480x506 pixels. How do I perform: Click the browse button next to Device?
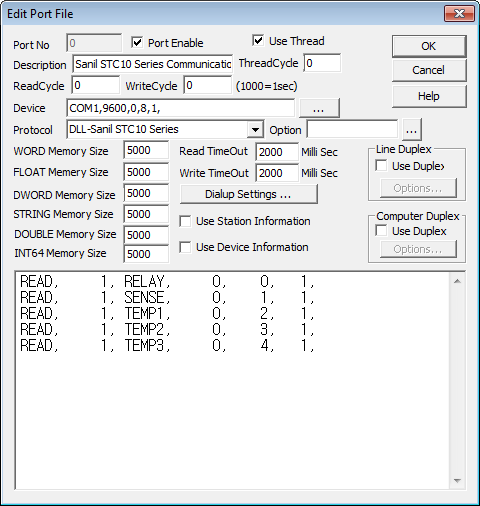point(319,108)
